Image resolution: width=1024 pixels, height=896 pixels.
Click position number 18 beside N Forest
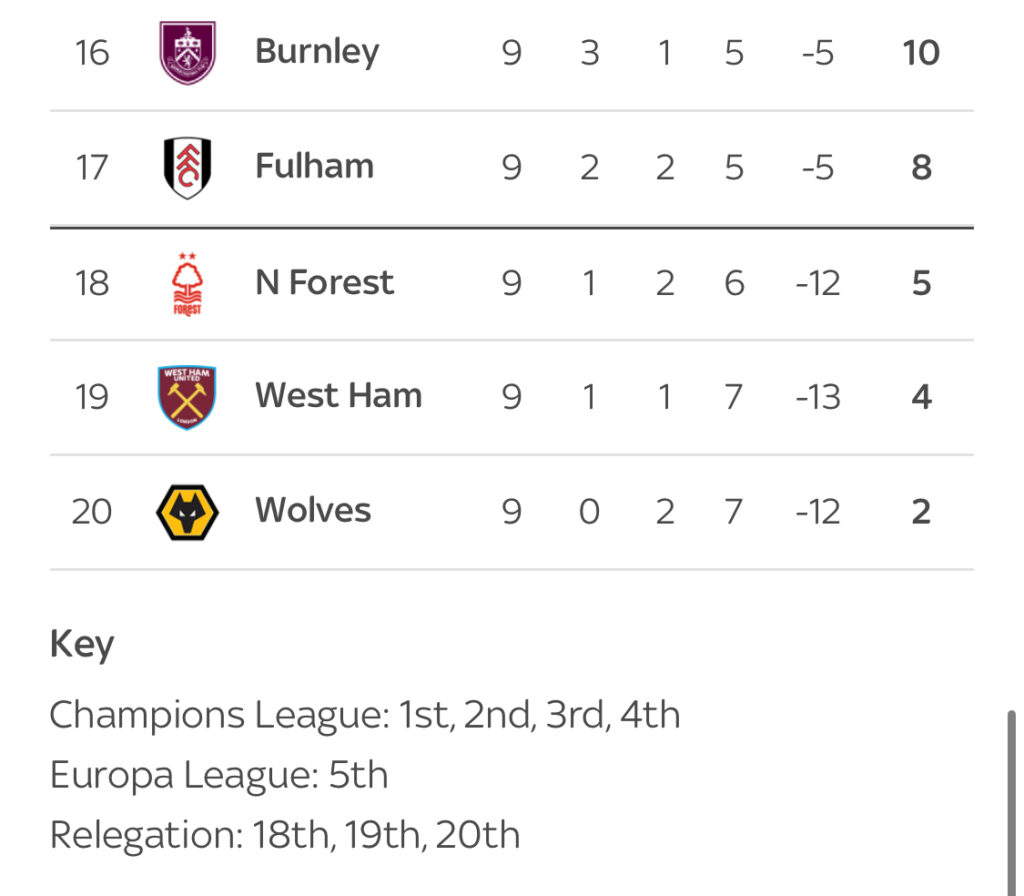91,283
